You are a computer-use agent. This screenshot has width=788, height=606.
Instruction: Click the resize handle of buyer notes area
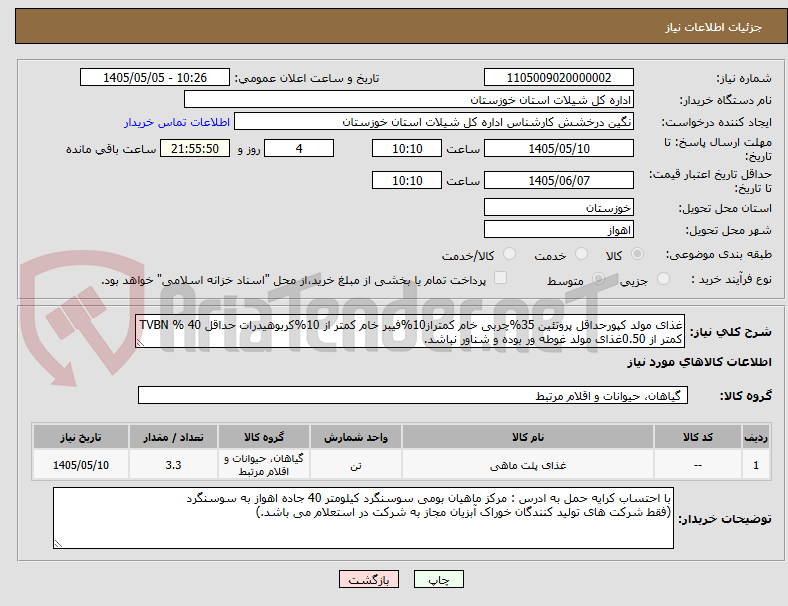58,543
